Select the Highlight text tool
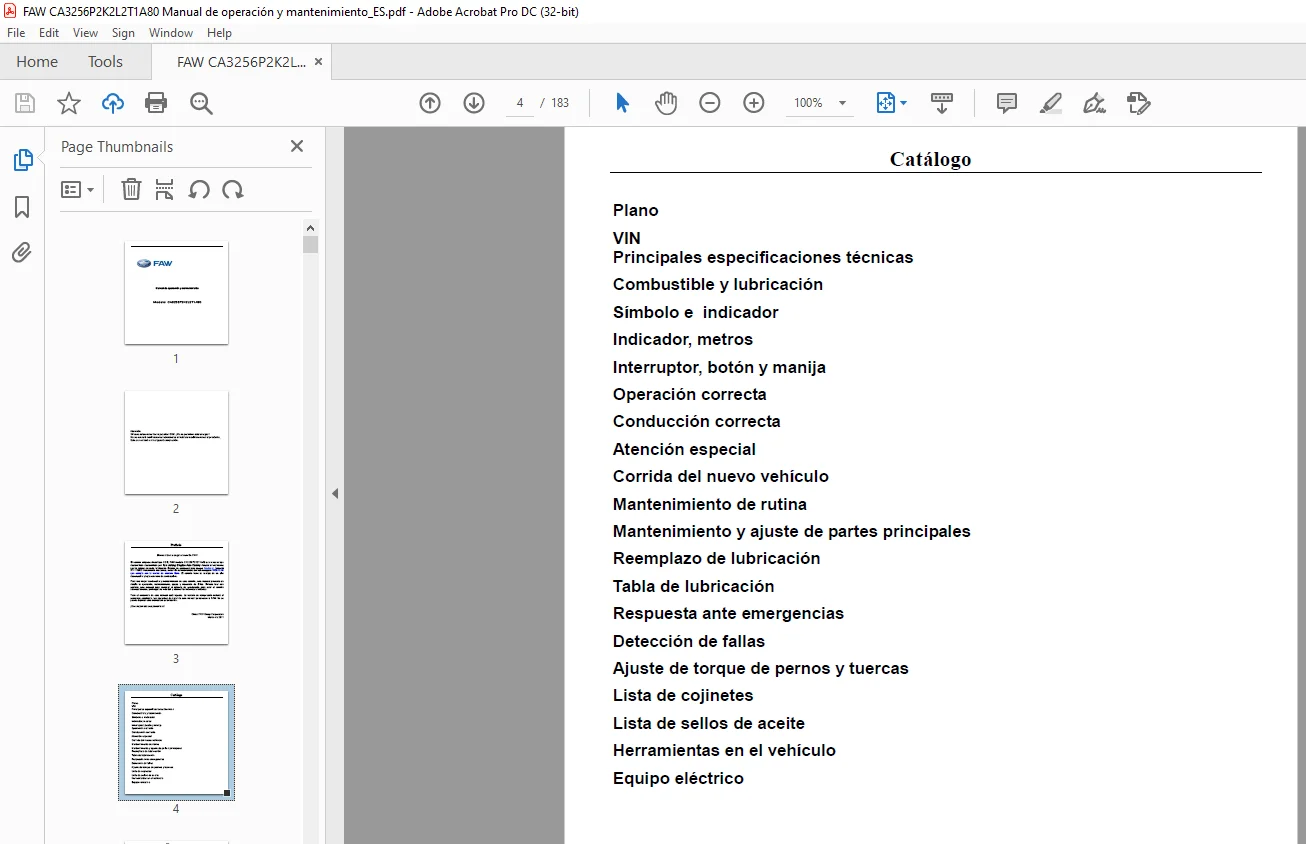The width and height of the screenshot is (1306, 844). click(x=1051, y=103)
